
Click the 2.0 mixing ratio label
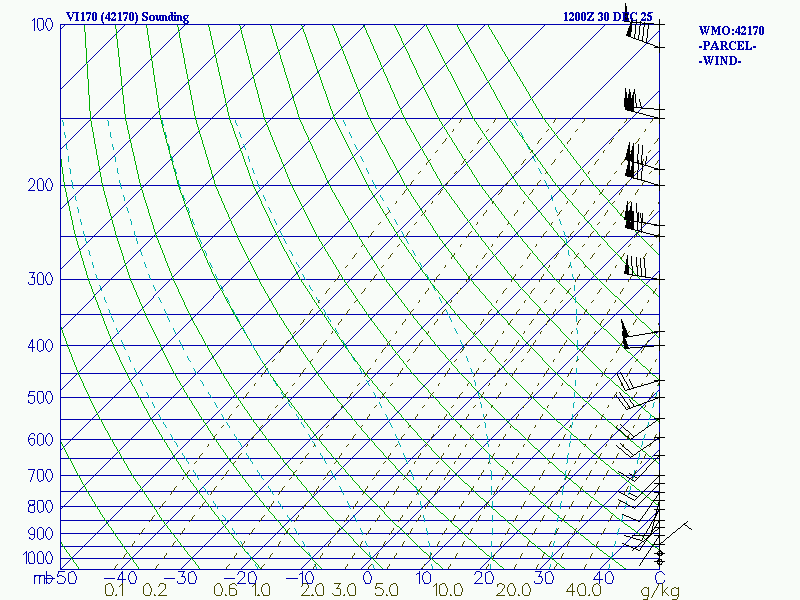[x=312, y=591]
